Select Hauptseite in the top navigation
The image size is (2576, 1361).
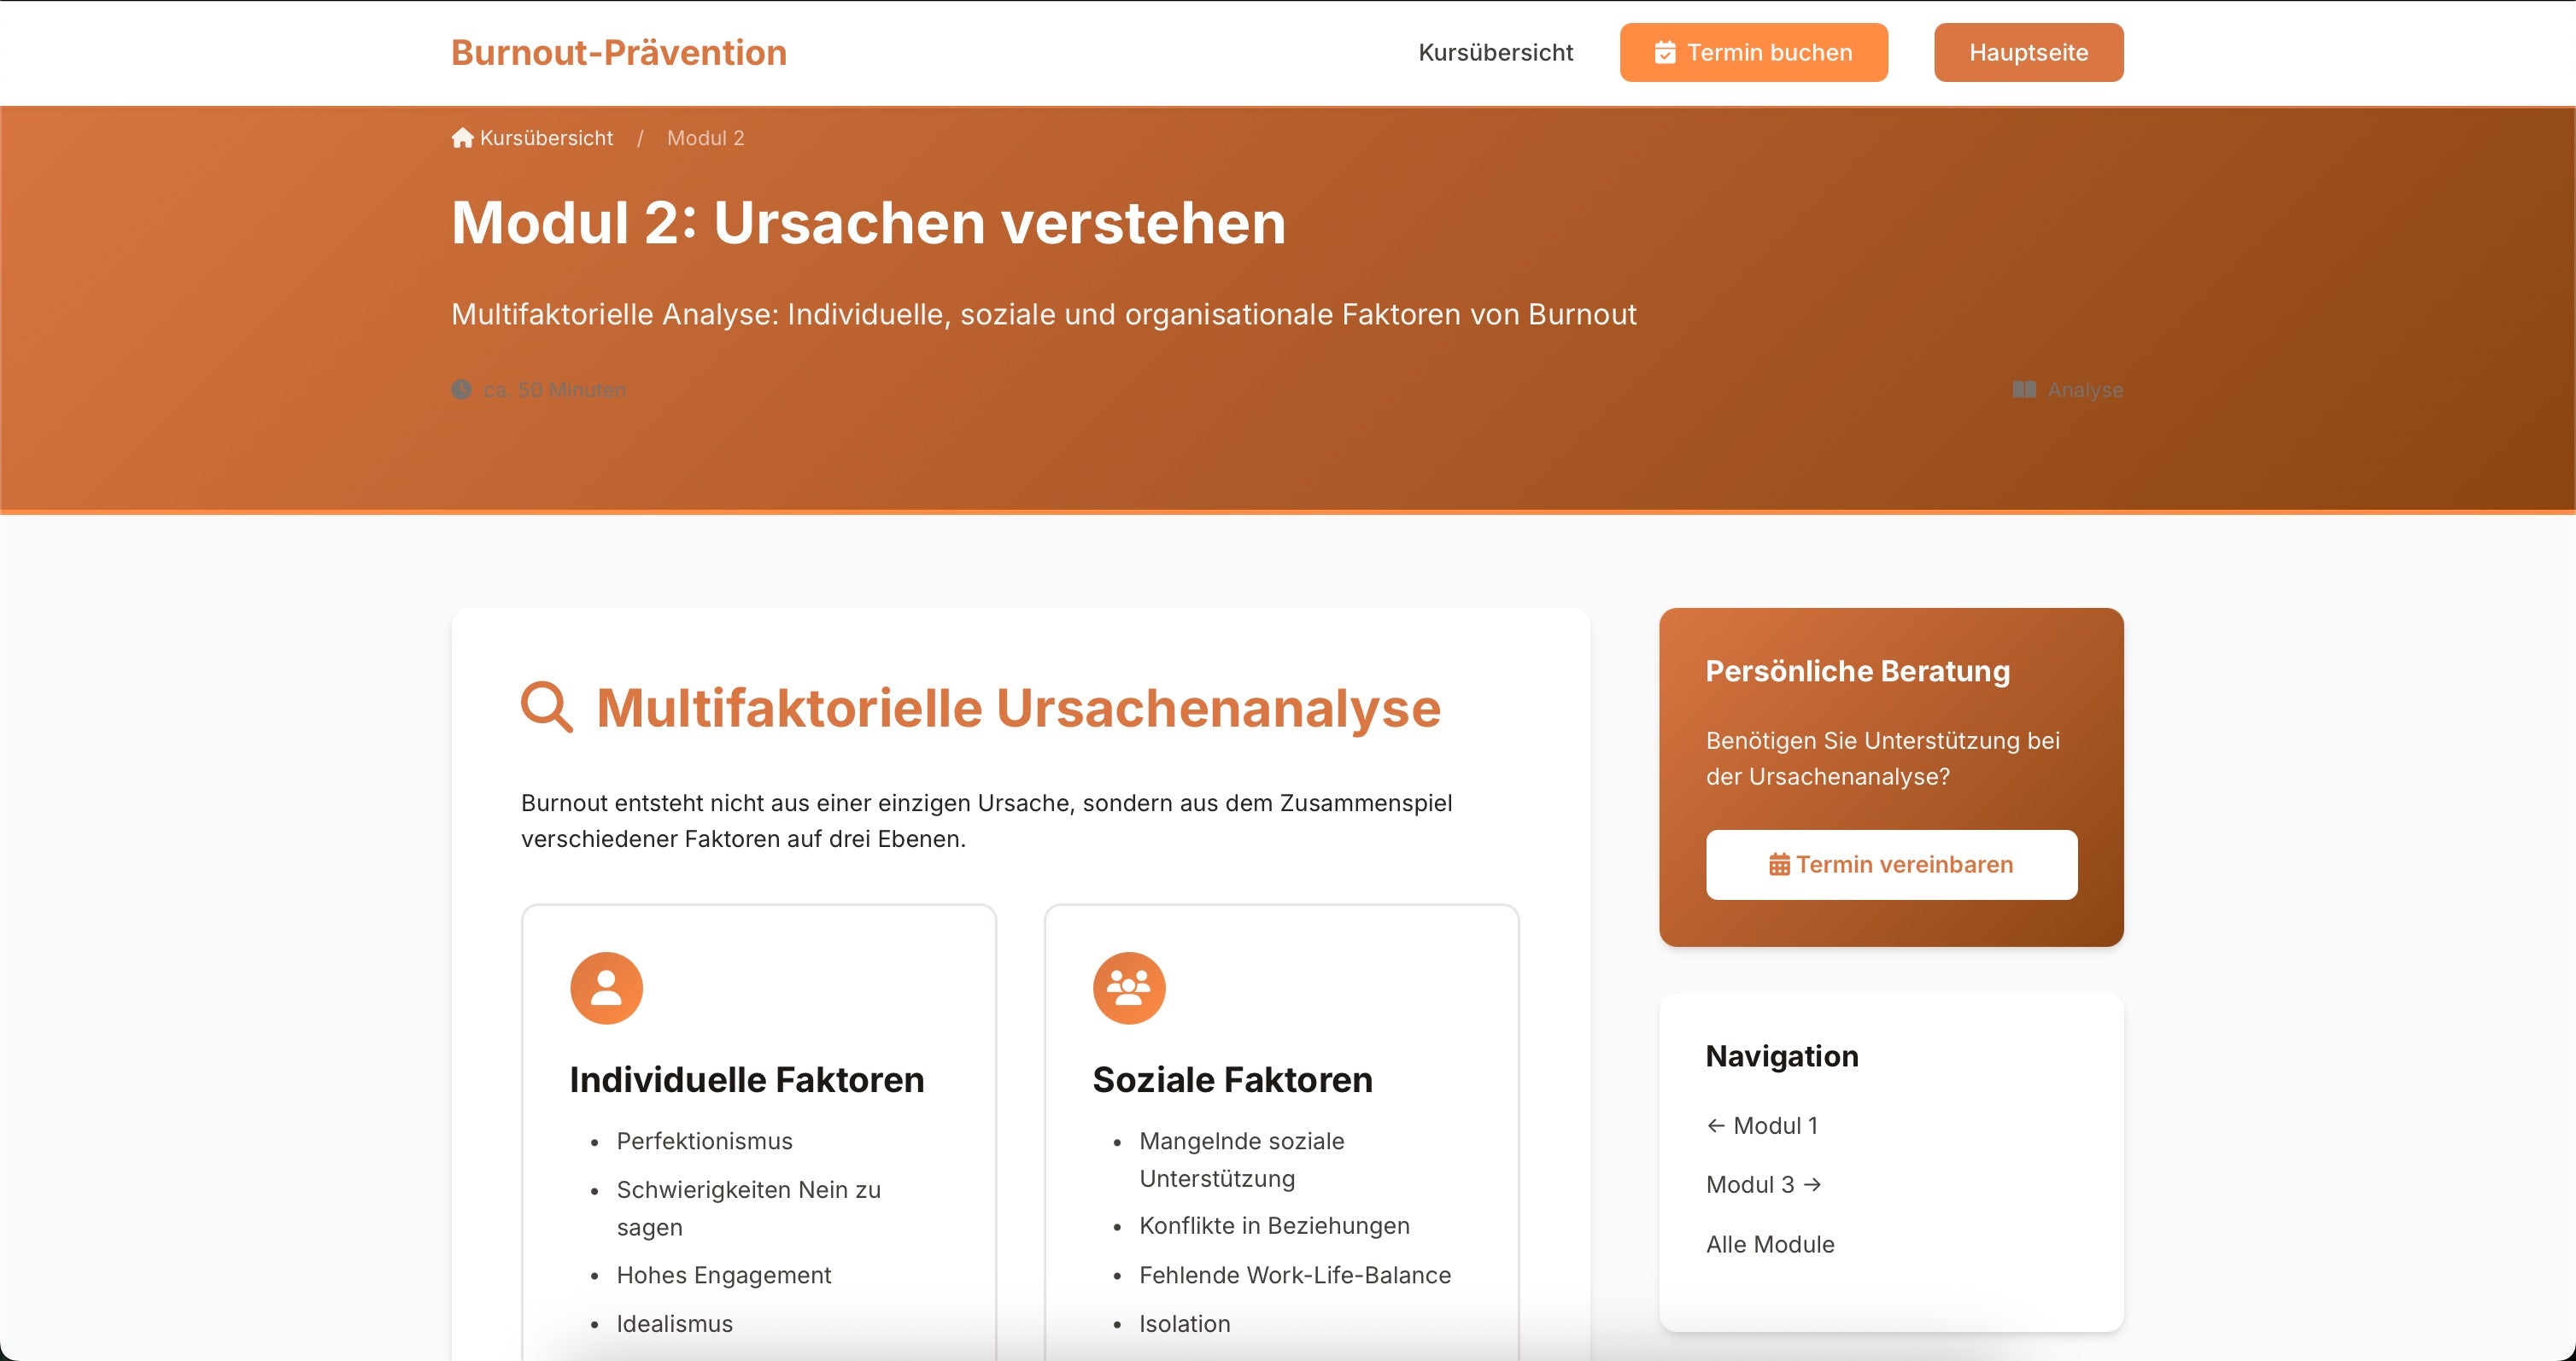coord(2028,52)
